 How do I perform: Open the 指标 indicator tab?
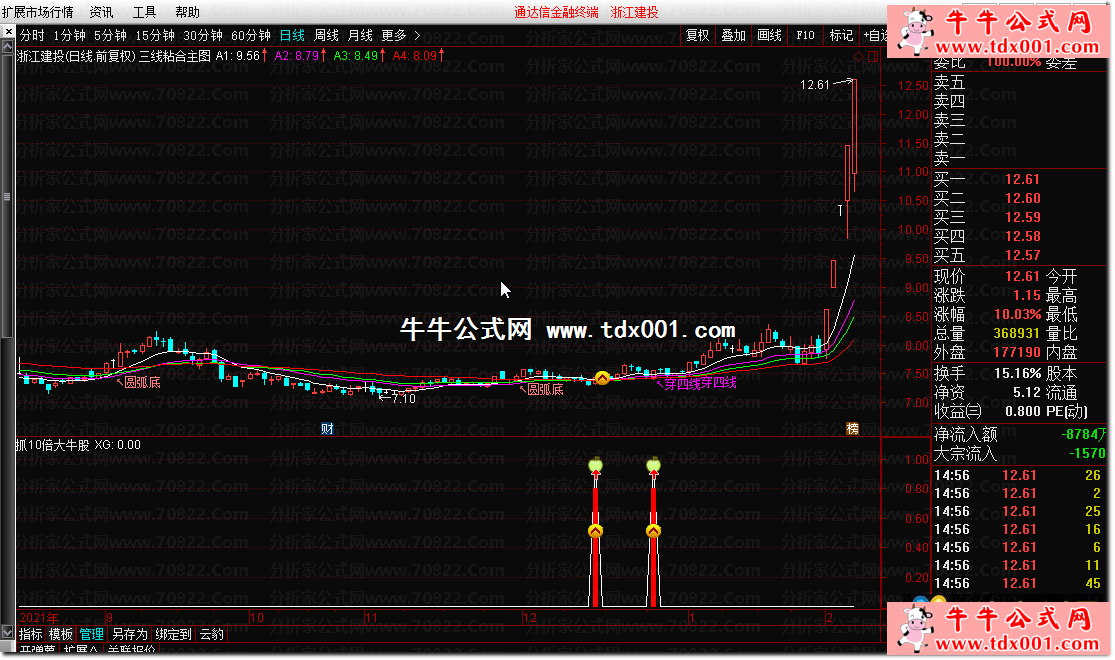(31, 634)
